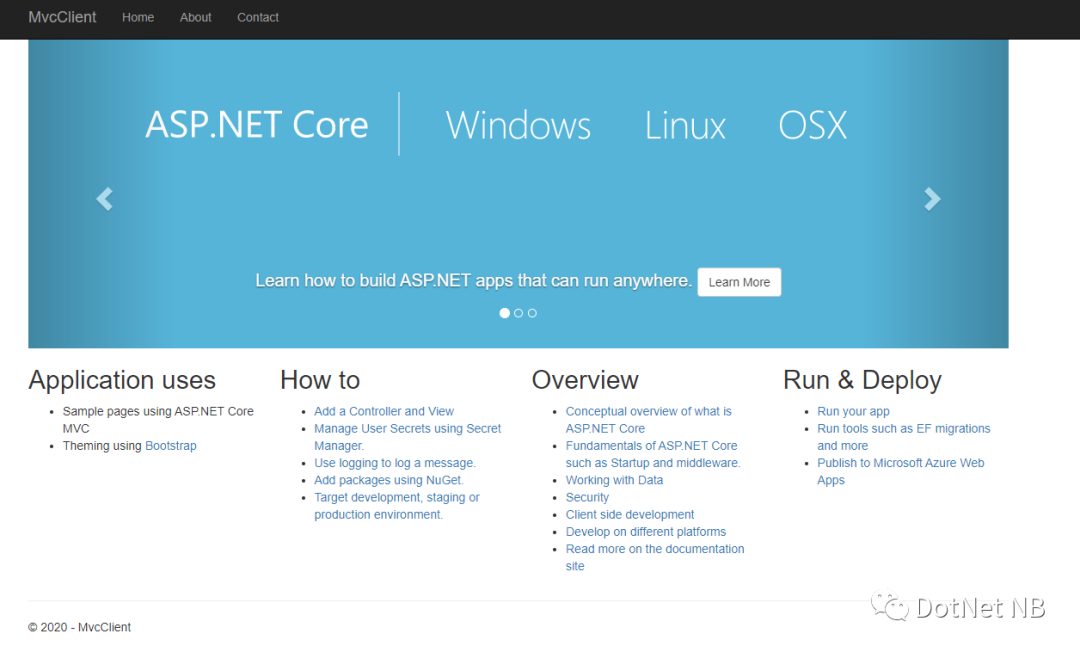Click the Application uses heading
This screenshot has height=652, width=1080.
coord(122,380)
